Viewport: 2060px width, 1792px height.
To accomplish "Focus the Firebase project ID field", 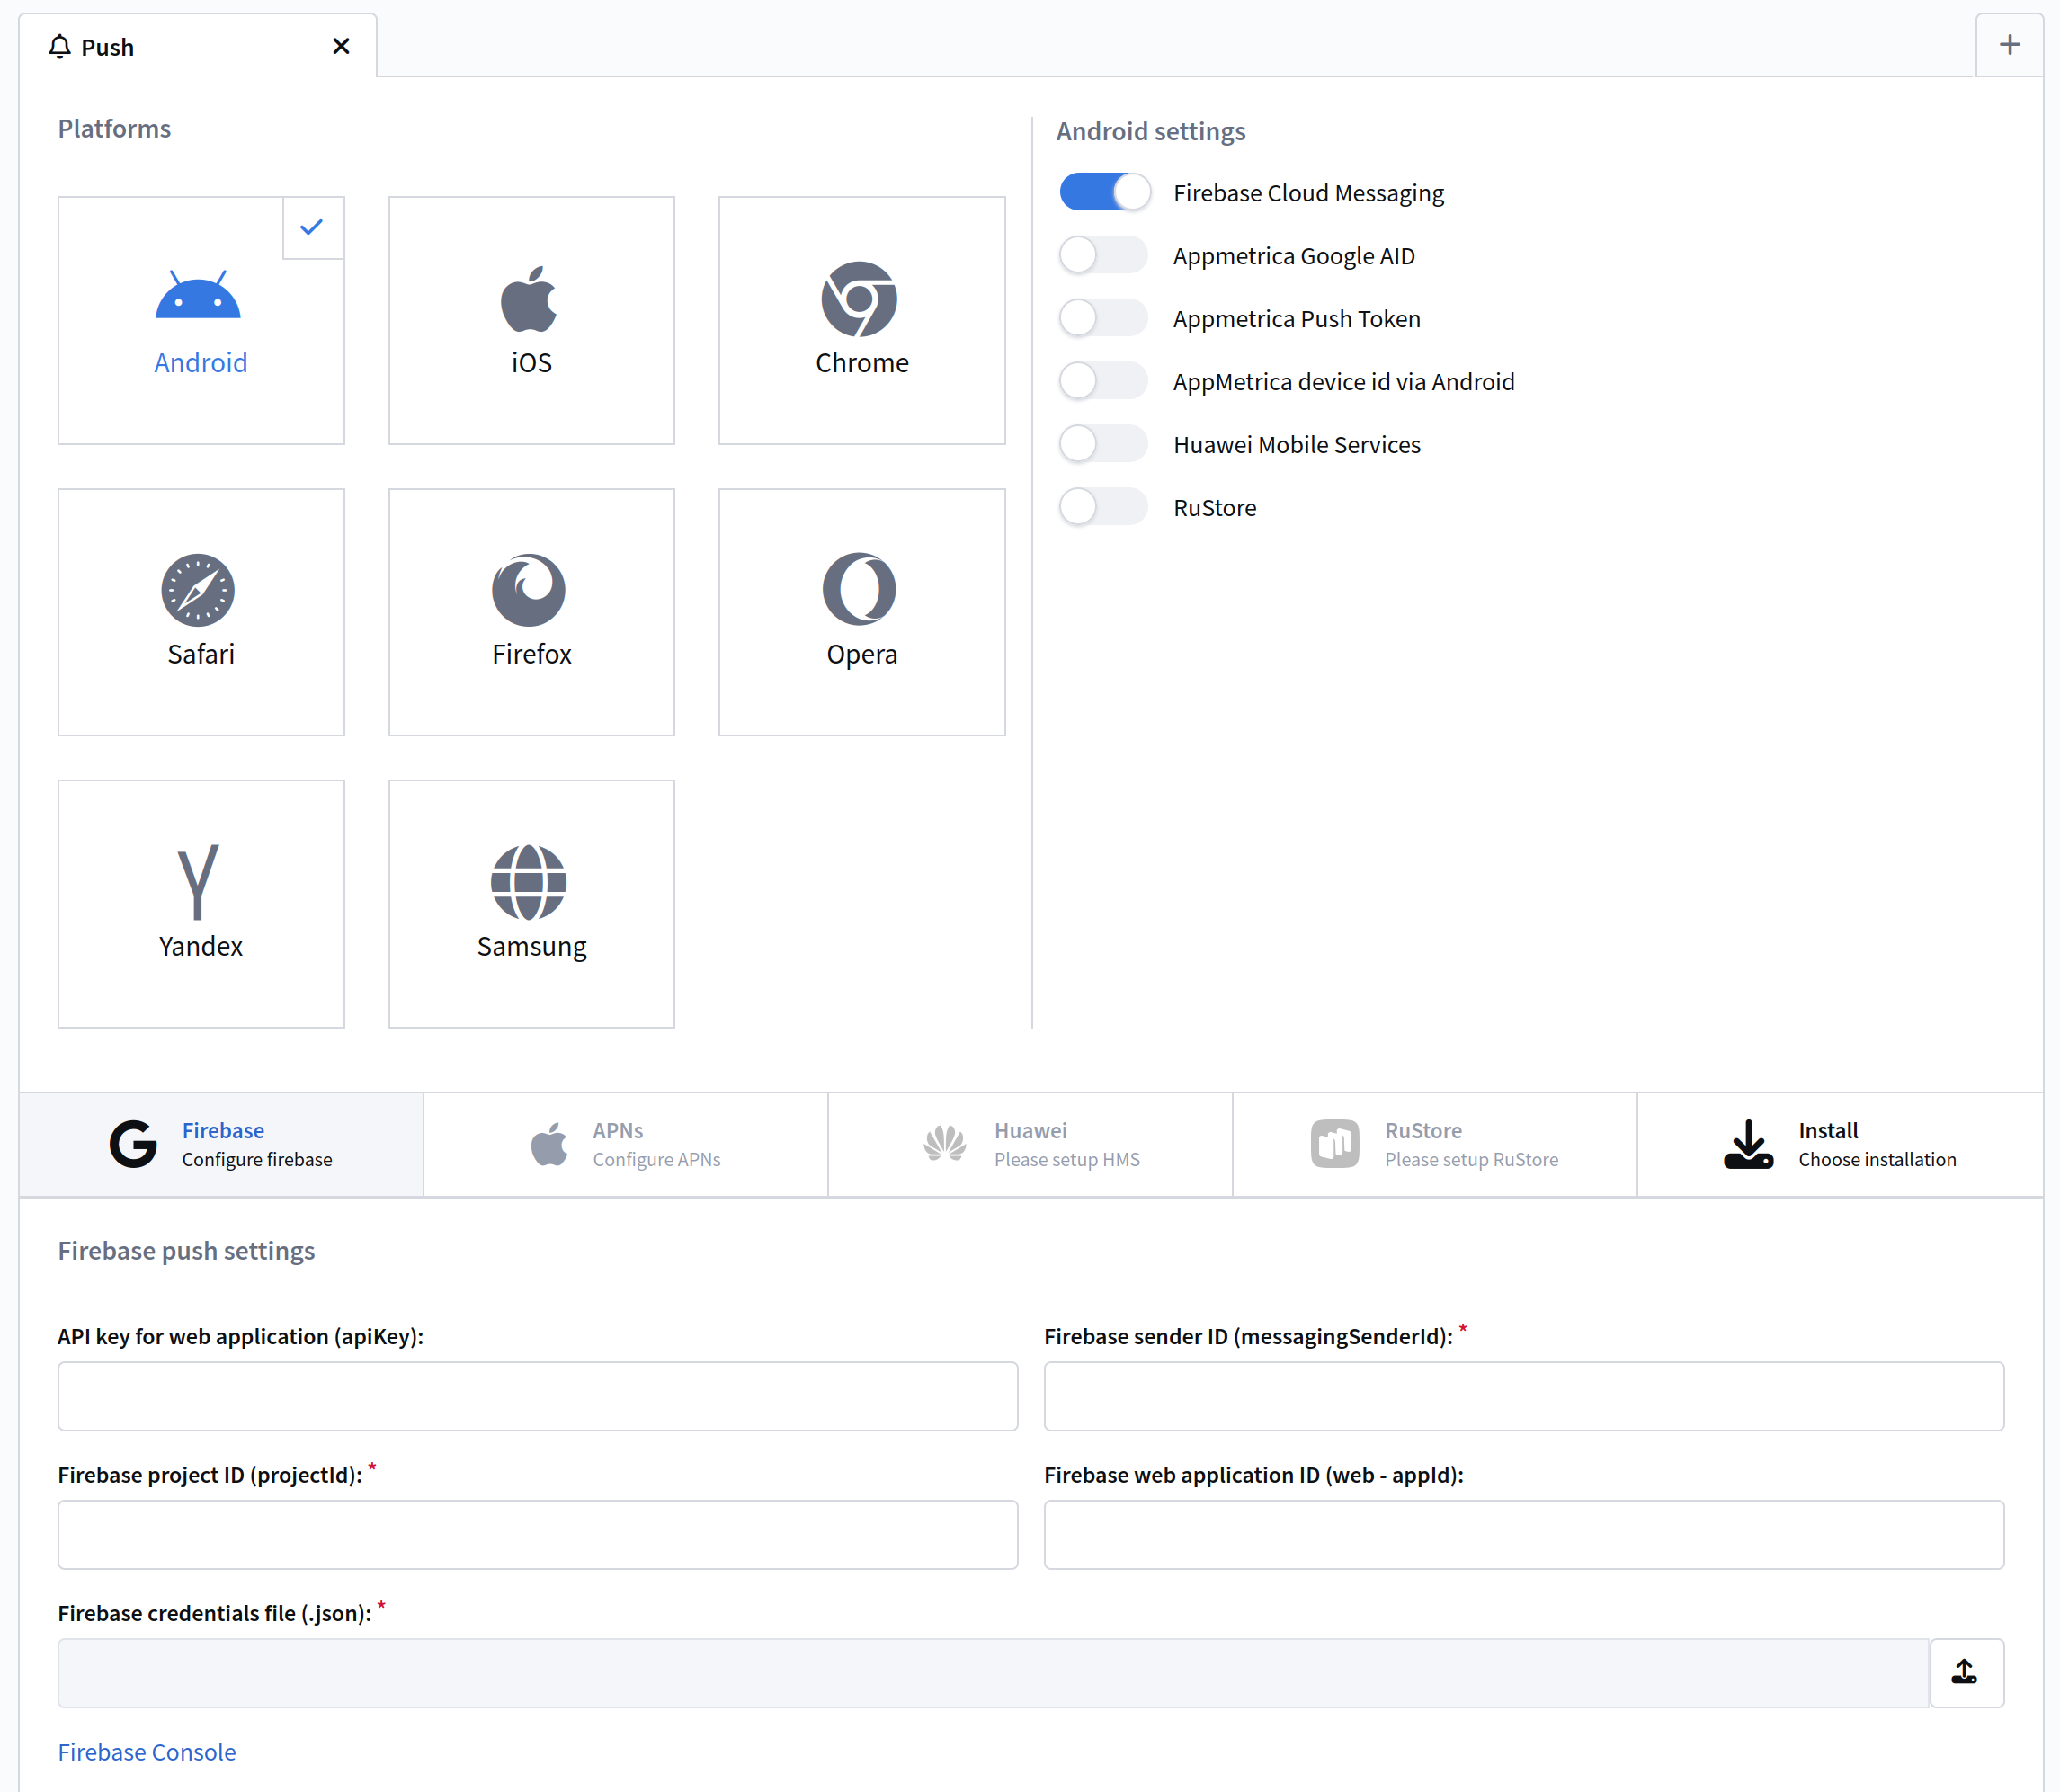I will click(538, 1535).
